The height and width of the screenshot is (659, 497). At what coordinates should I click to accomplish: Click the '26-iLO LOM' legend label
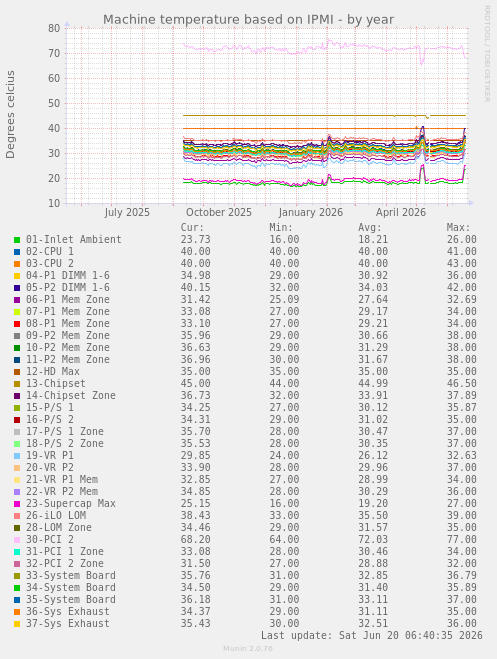(x=56, y=515)
